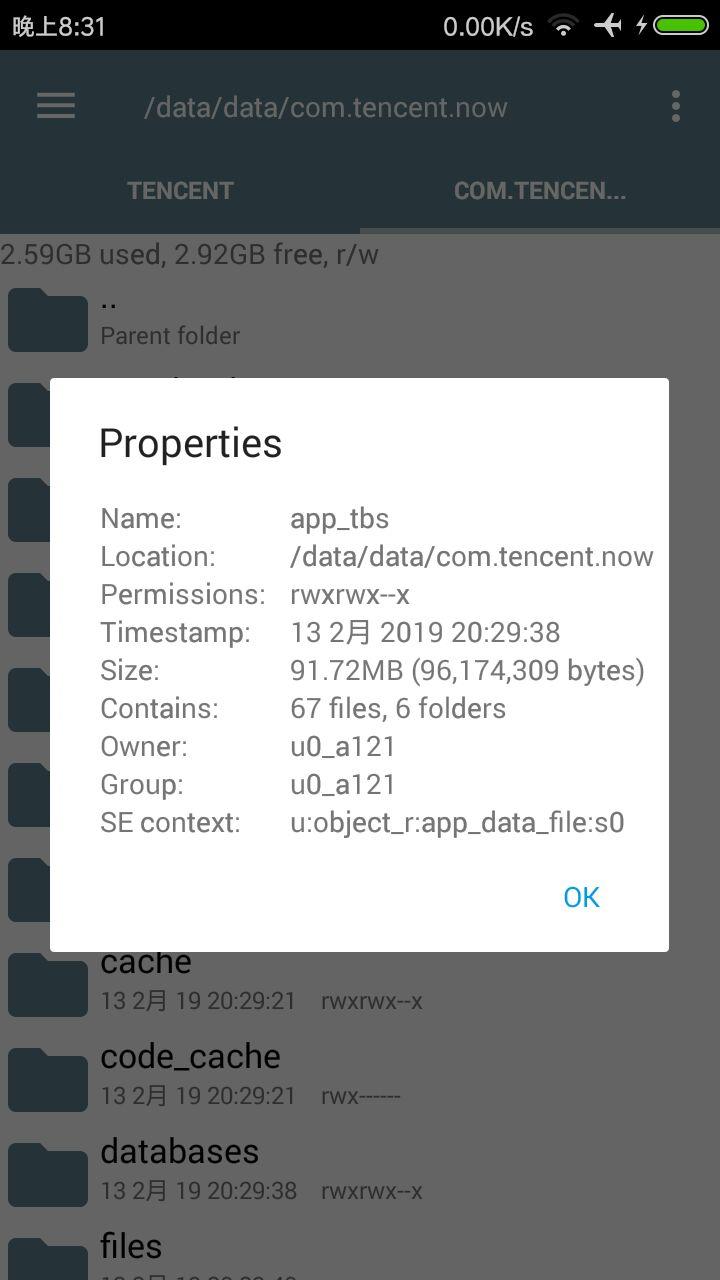Image resolution: width=720 pixels, height=1280 pixels.
Task: Open the hamburger navigation menu
Action: (x=56, y=106)
